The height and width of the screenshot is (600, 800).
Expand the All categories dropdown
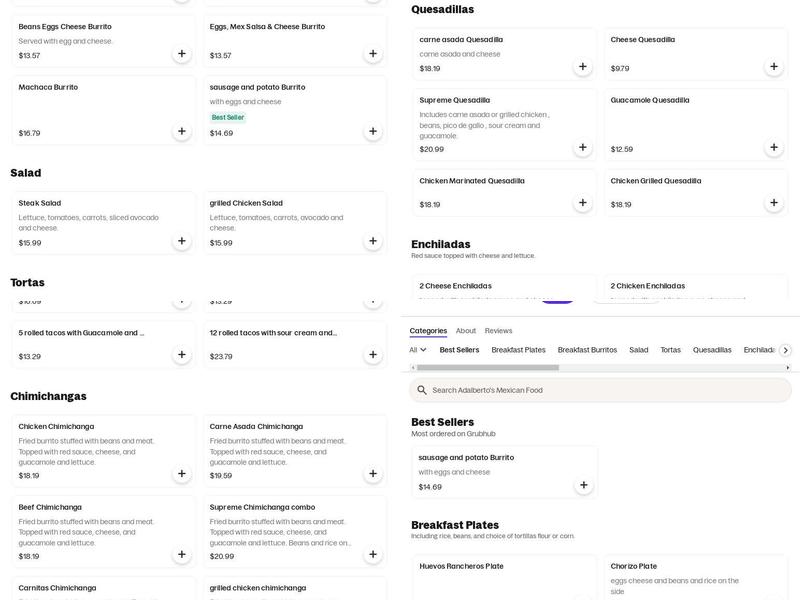[418, 350]
